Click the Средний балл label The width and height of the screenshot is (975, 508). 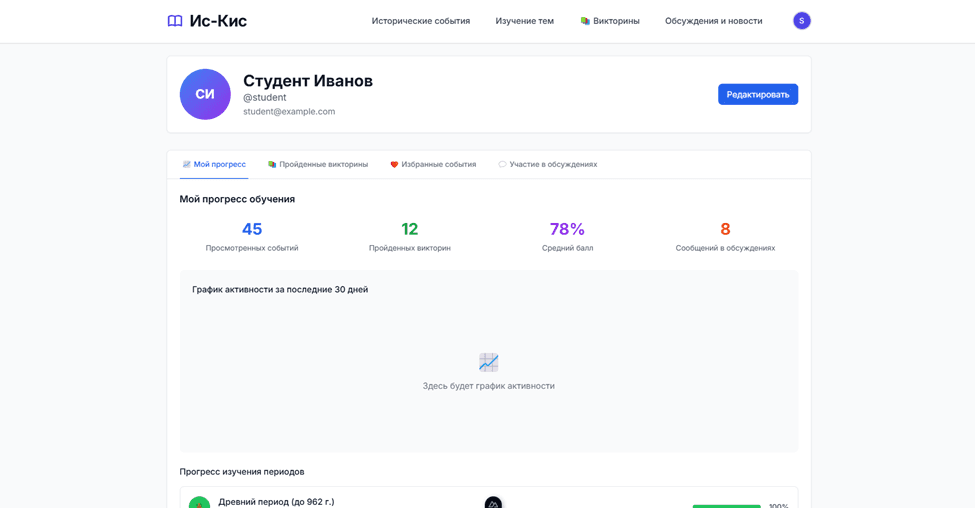(x=567, y=248)
